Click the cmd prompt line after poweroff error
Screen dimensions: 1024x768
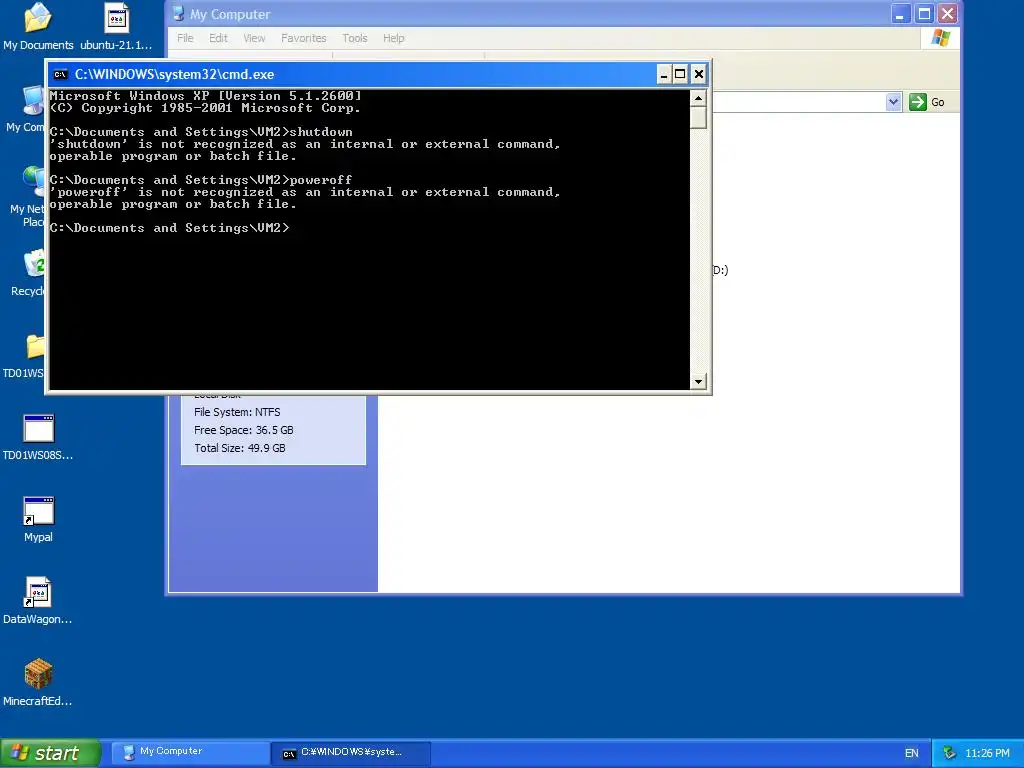[169, 228]
